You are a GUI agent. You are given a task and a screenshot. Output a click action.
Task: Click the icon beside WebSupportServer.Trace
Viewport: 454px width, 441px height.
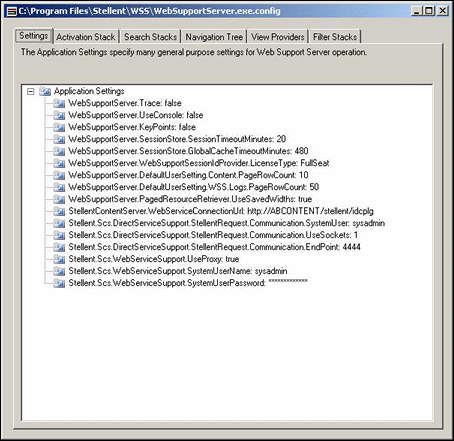59,103
